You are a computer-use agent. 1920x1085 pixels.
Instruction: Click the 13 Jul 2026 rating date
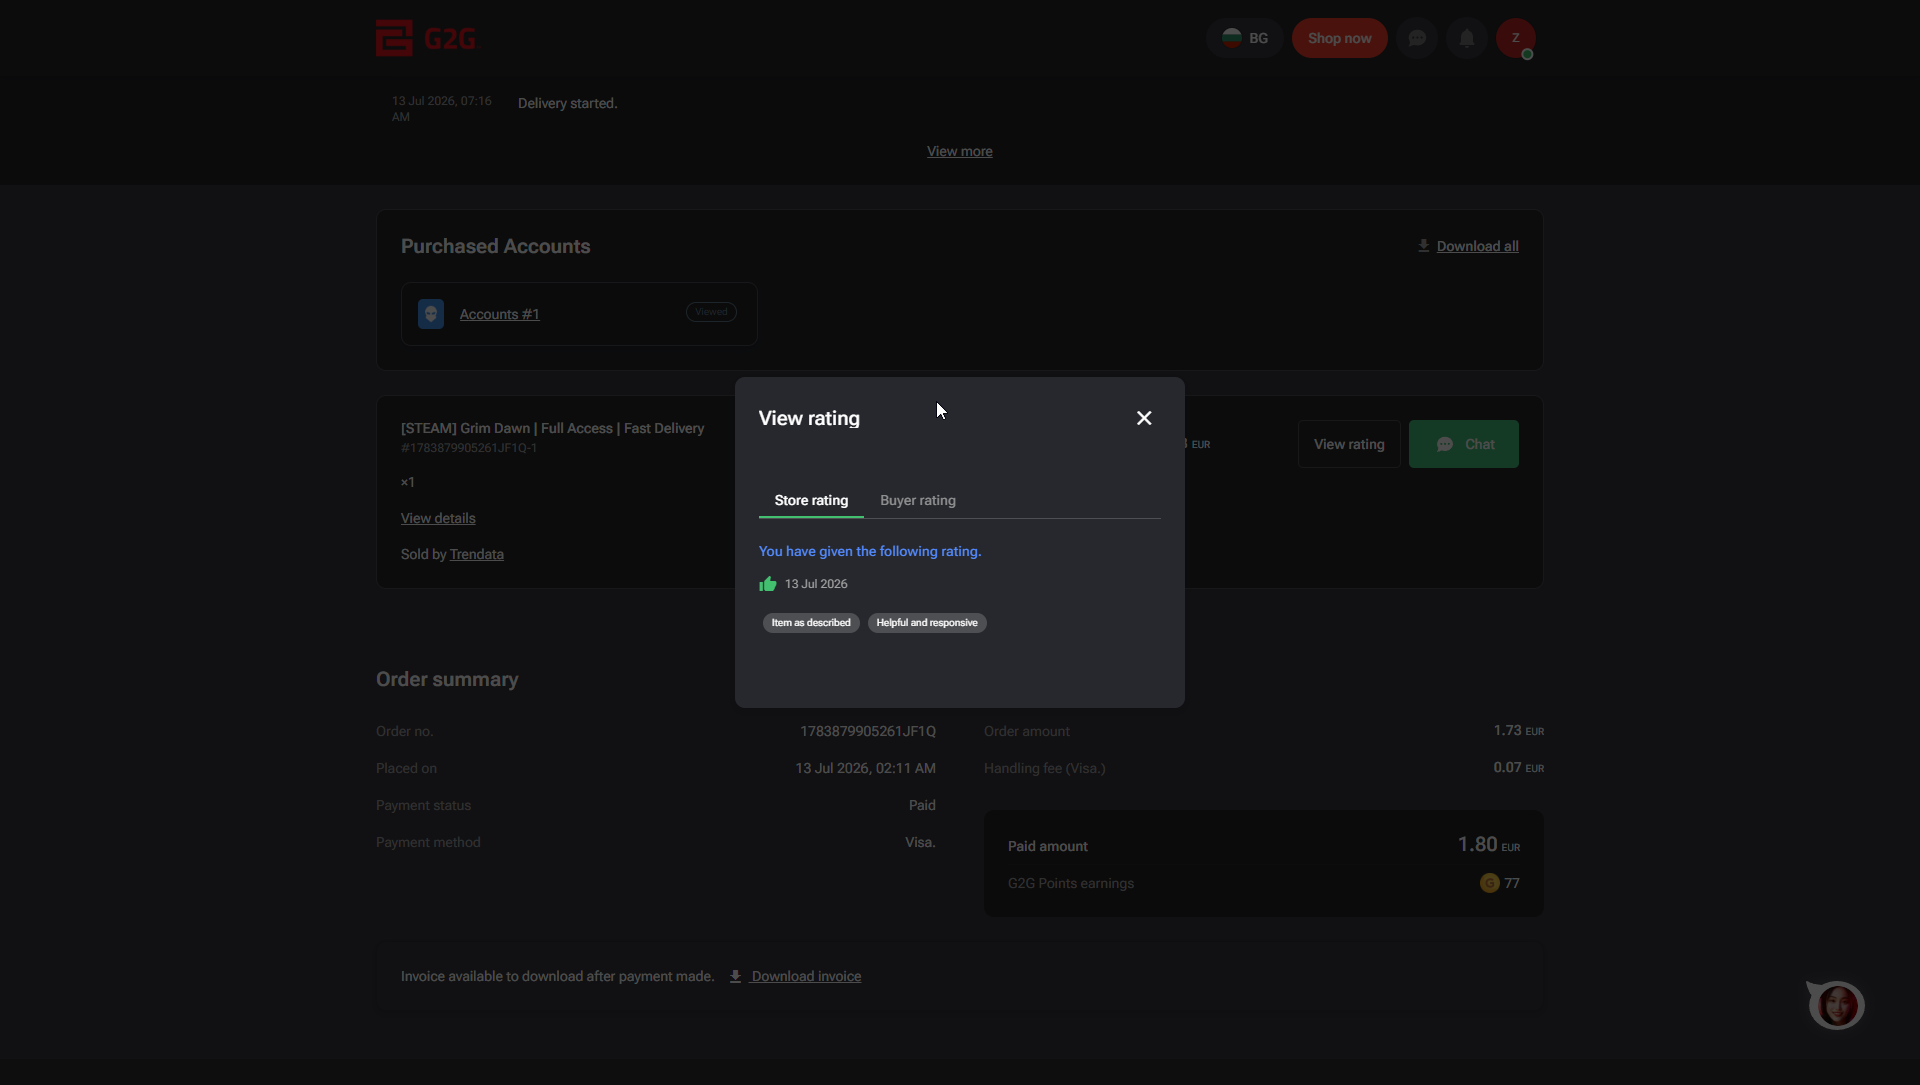(x=816, y=584)
